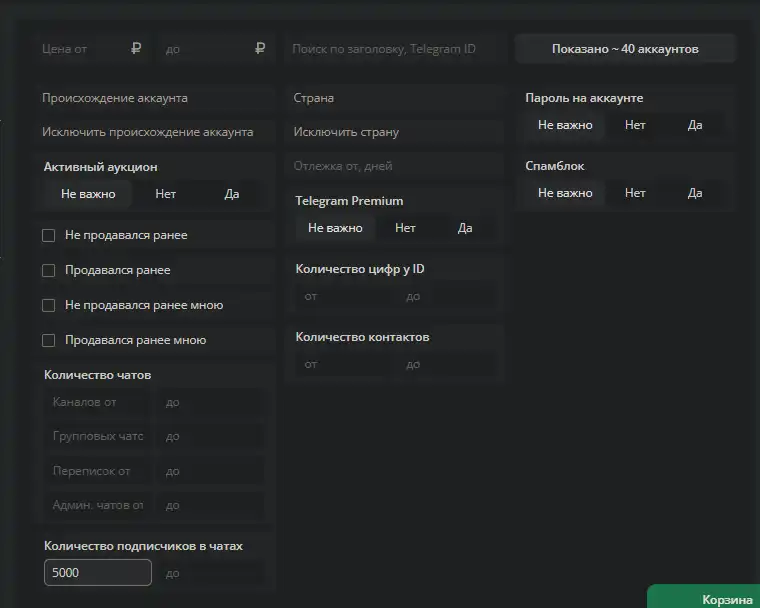Click search field 'Поиск по заголовку, Telegram ID'
This screenshot has width=760, height=608.
pos(396,48)
